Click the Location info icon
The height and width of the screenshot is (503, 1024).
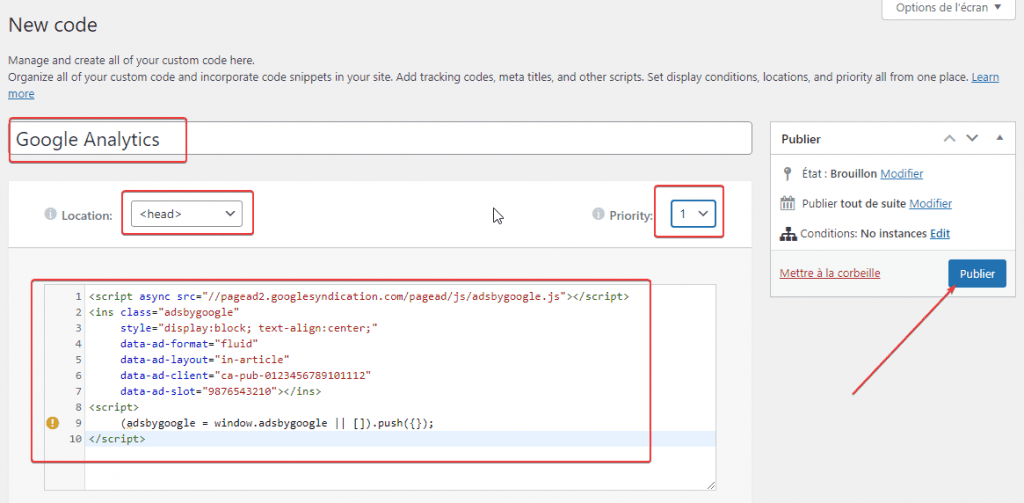(x=50, y=214)
